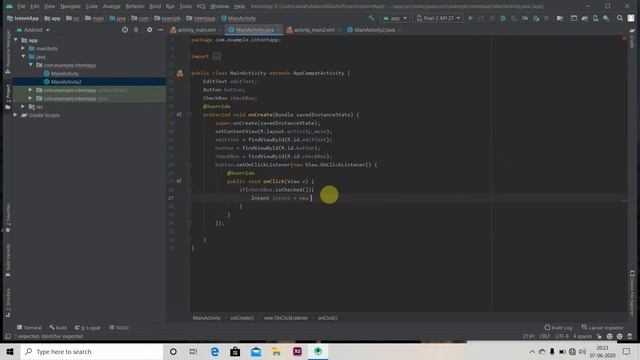Screen dimensions: 640x360
Task: Click Cortana circle icon on taskbar
Action: pos(173,351)
